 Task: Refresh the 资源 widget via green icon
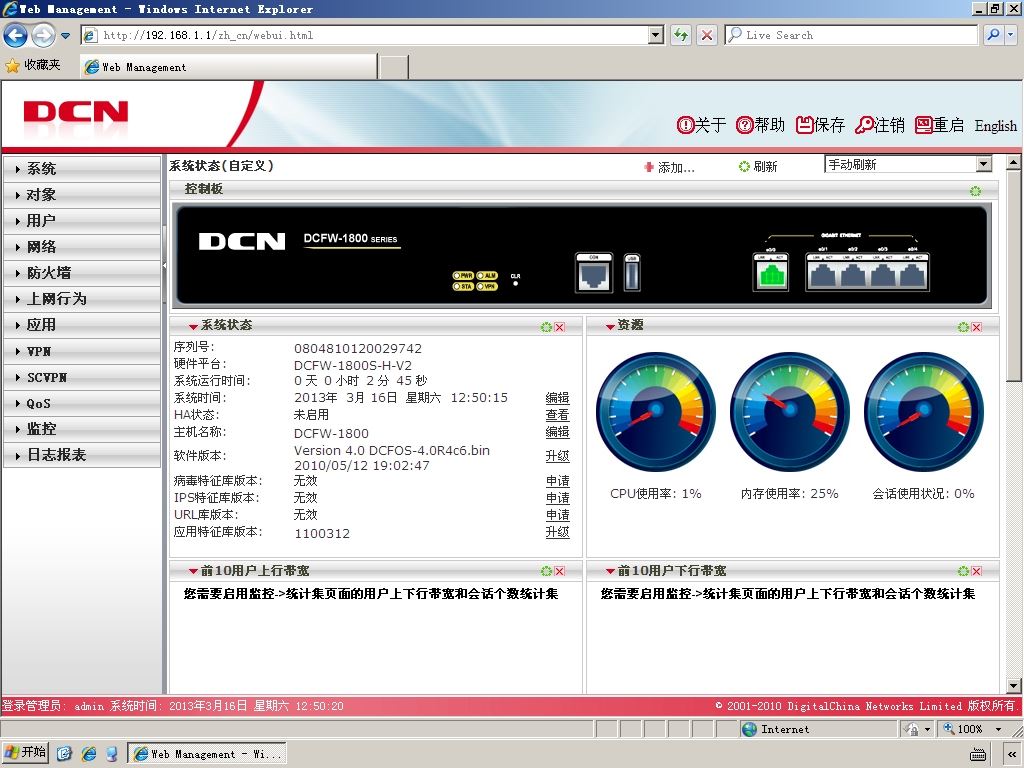click(x=963, y=327)
